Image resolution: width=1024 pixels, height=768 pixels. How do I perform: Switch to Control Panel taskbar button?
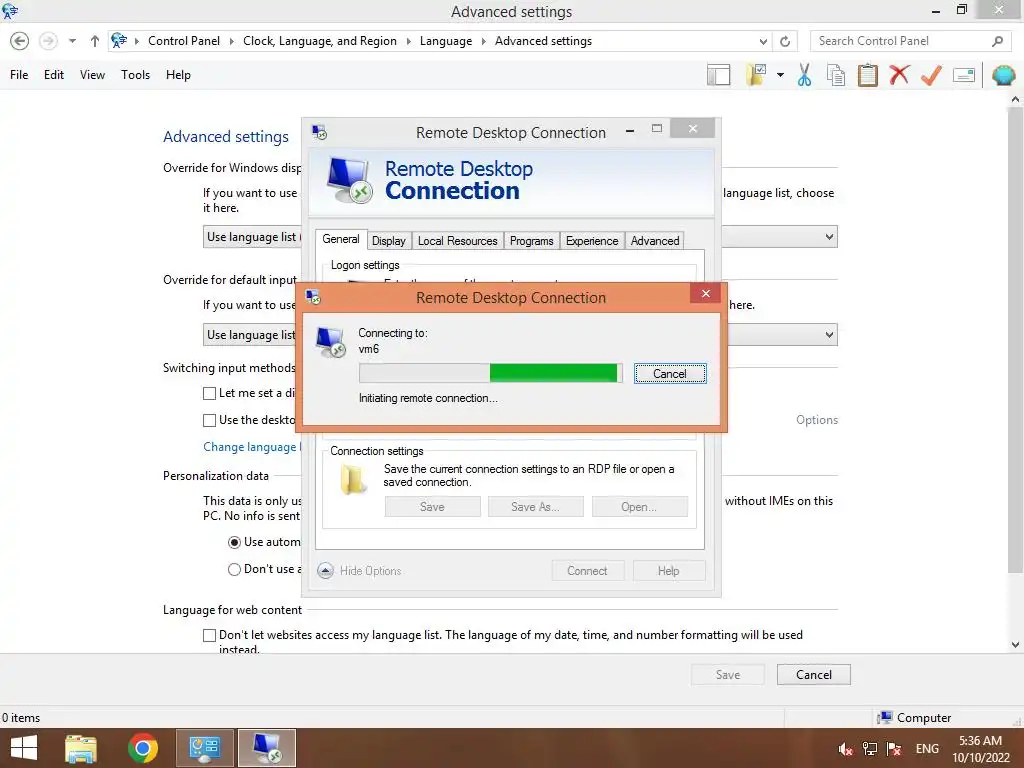click(x=204, y=748)
